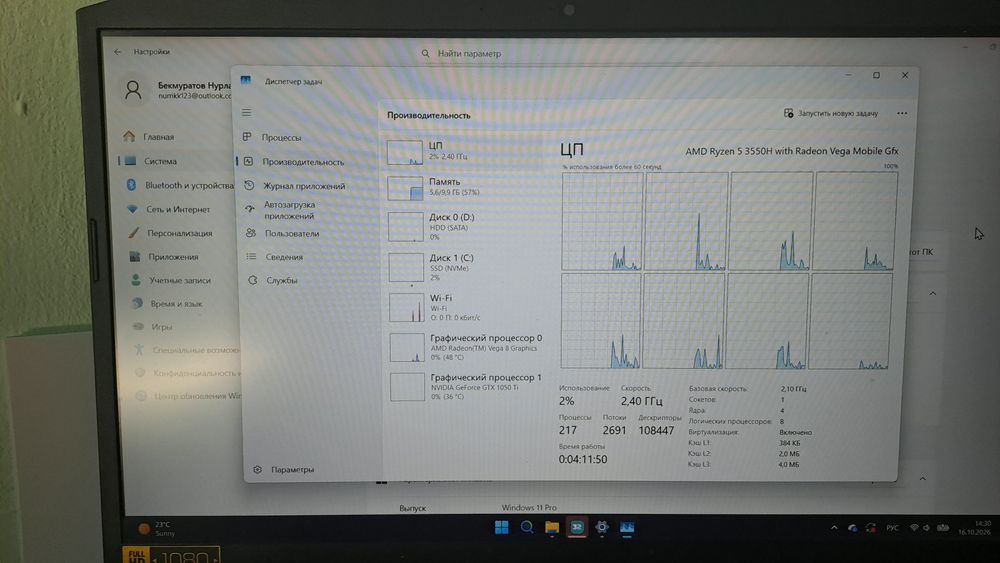Open the Windows Start button
Viewport: 1000px width, 563px height.
point(502,527)
